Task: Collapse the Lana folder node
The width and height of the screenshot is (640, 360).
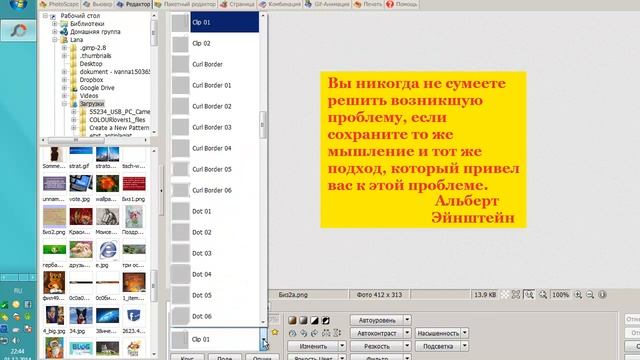Action: tap(55, 40)
